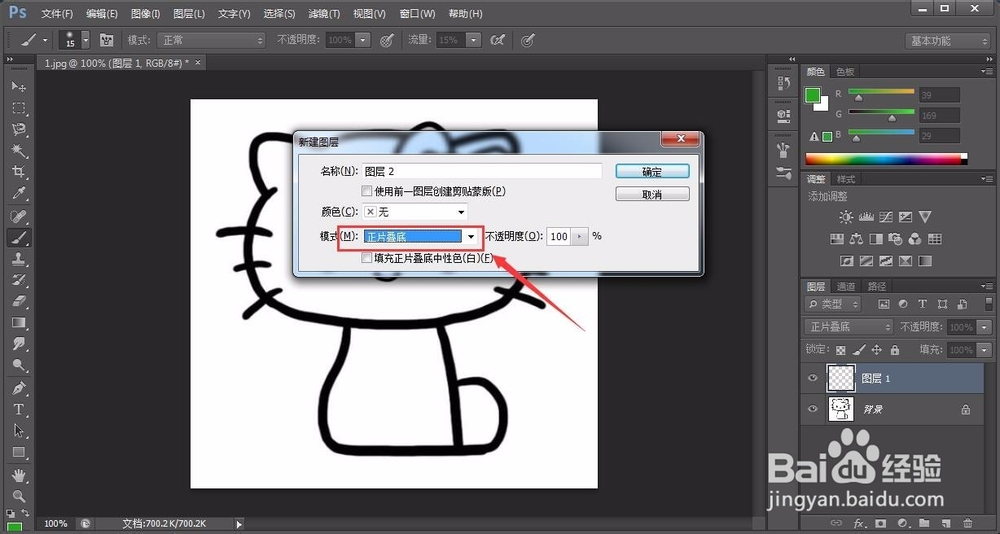The height and width of the screenshot is (534, 1000).
Task: Open 类型 filter dropdown in Layers panel
Action: [833, 304]
